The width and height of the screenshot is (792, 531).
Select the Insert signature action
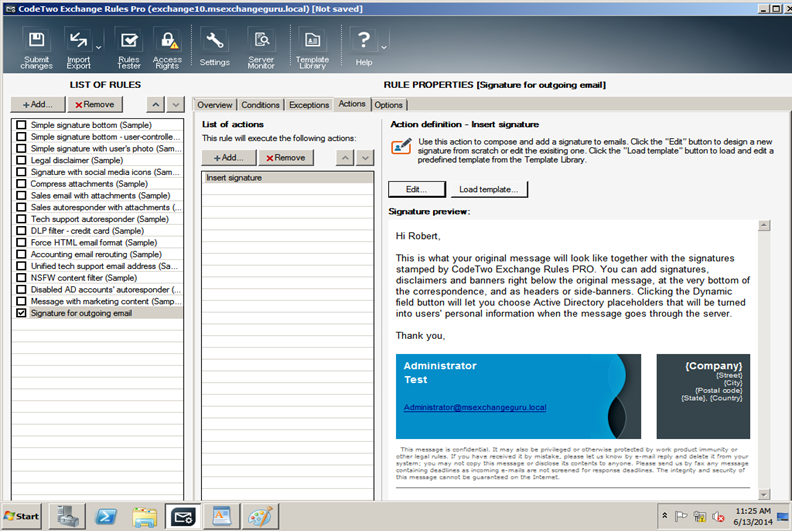(x=287, y=178)
